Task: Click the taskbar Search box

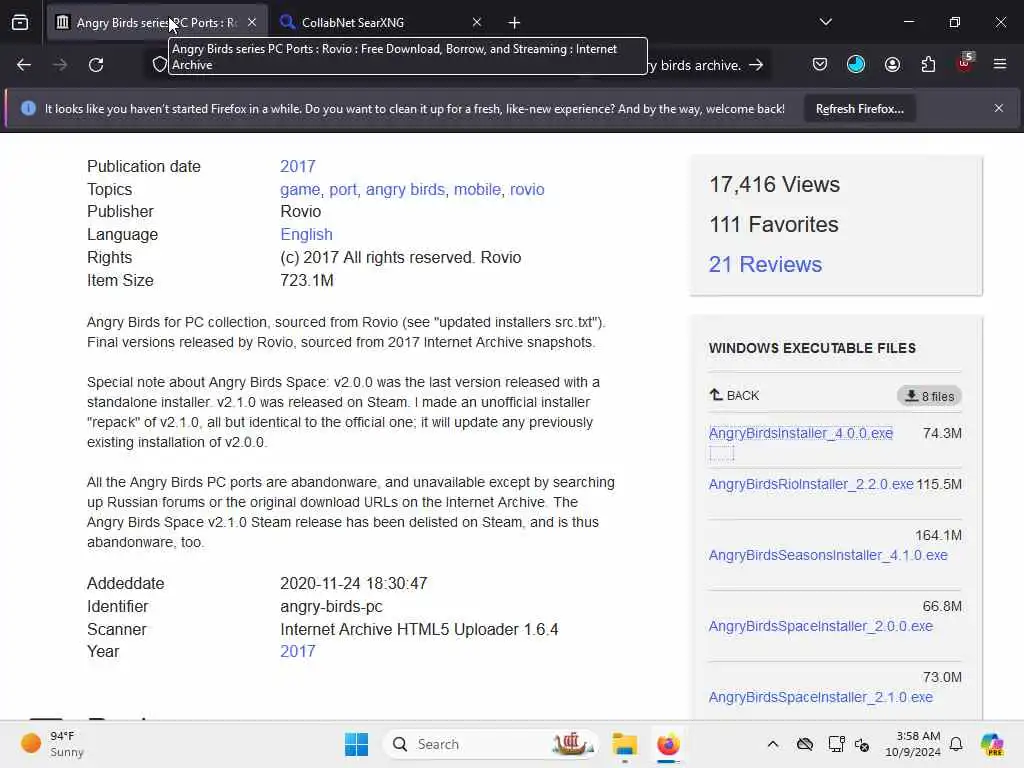Action: point(490,744)
